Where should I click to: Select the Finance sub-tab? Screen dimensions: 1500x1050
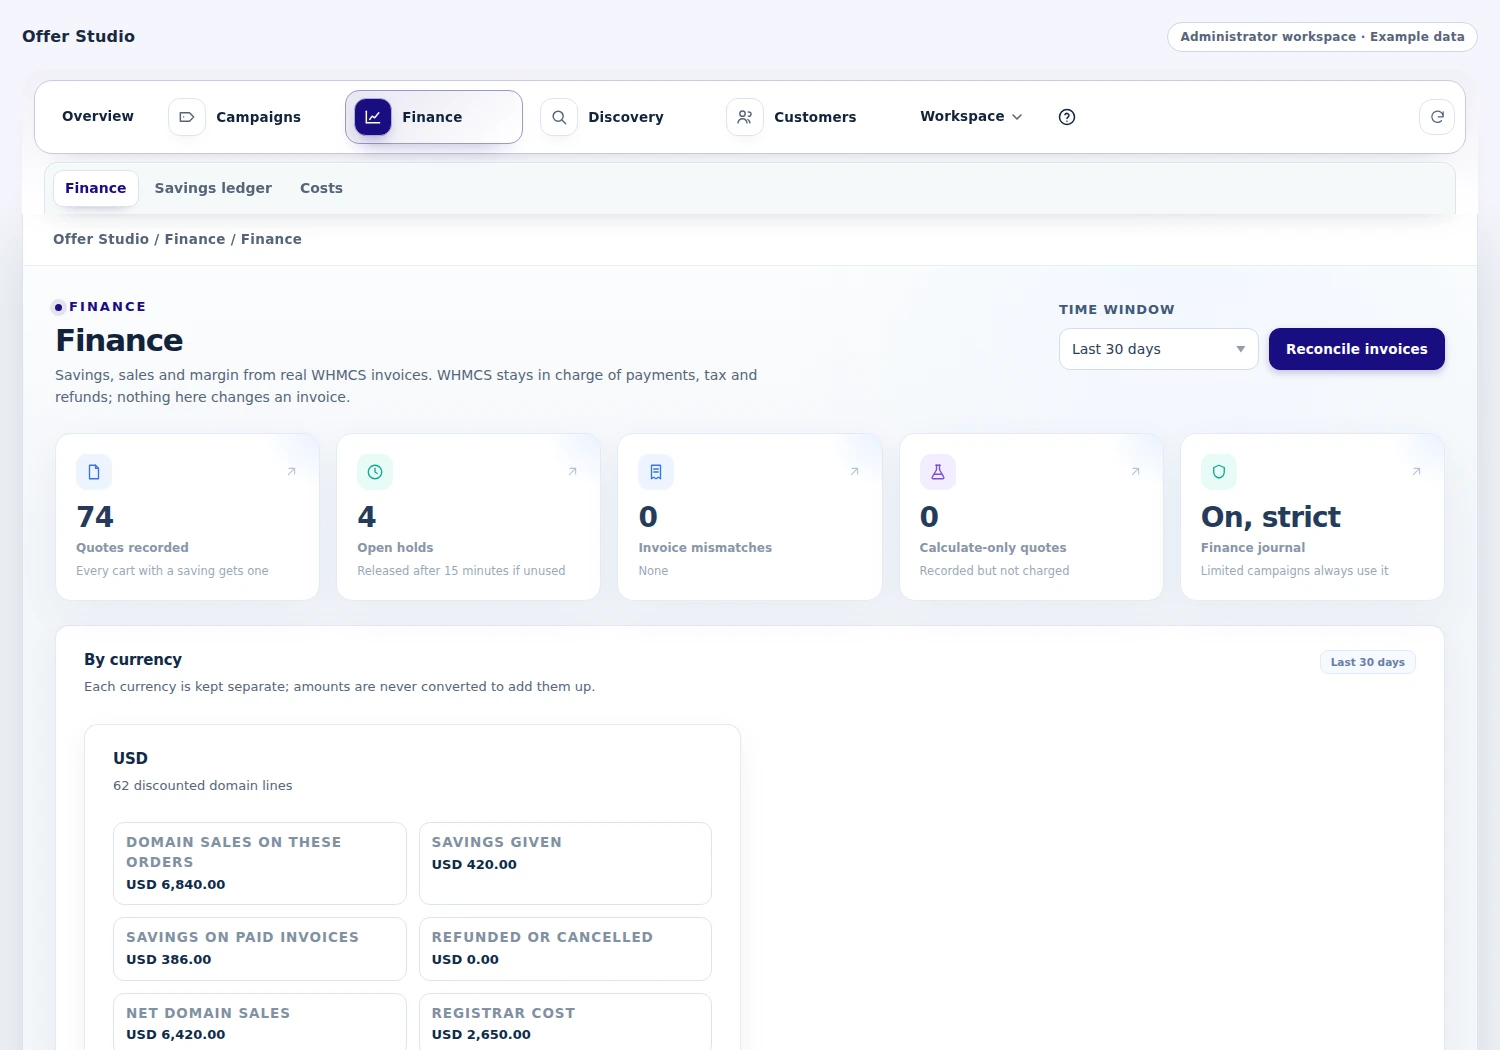tap(96, 188)
